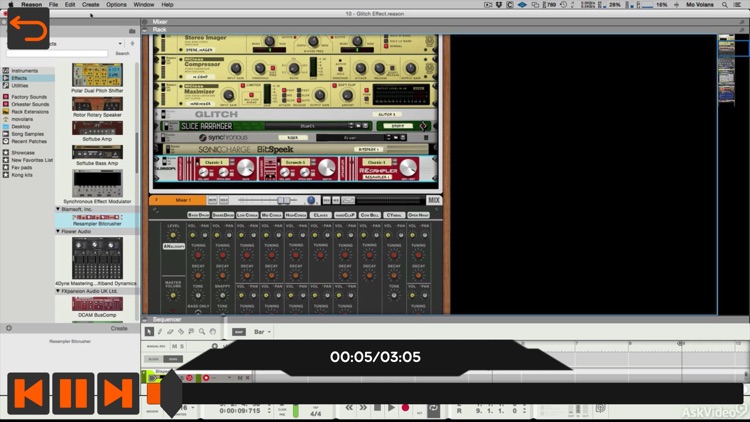
Task: Click the video progress scrubber handle
Action: (x=171, y=393)
